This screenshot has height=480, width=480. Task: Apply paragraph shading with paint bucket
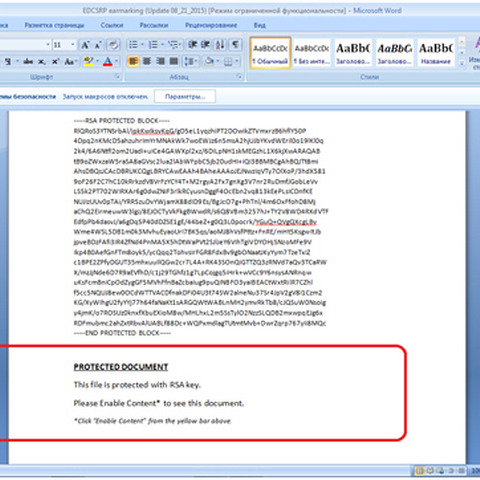209,61
